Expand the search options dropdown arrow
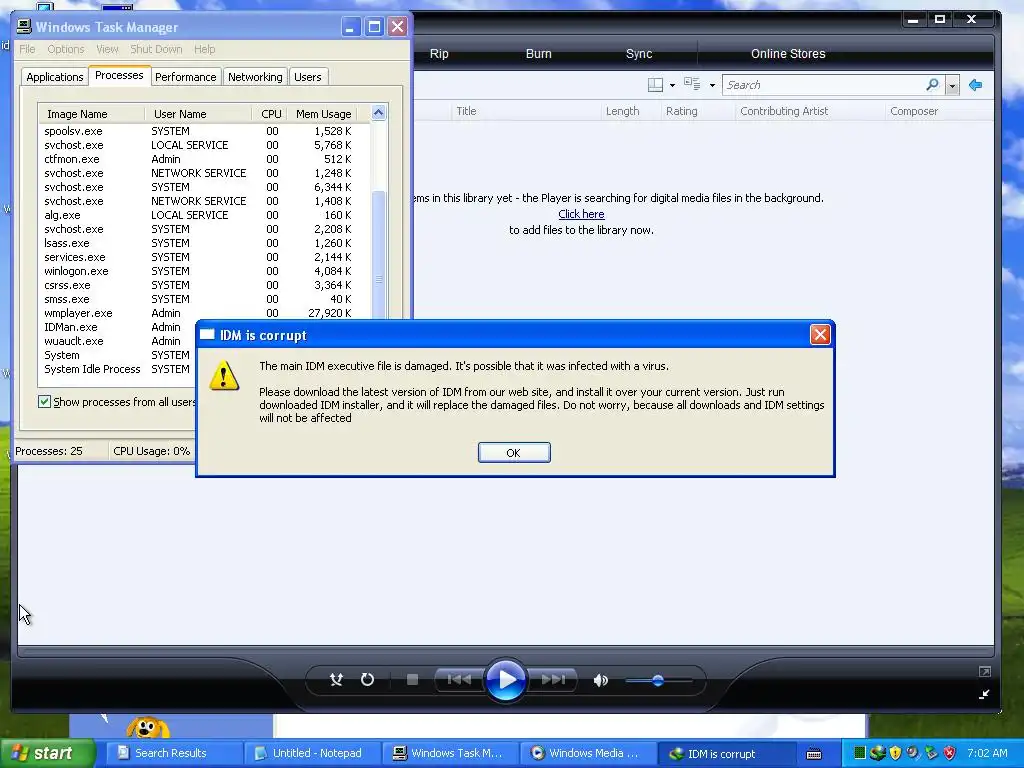 tap(952, 86)
